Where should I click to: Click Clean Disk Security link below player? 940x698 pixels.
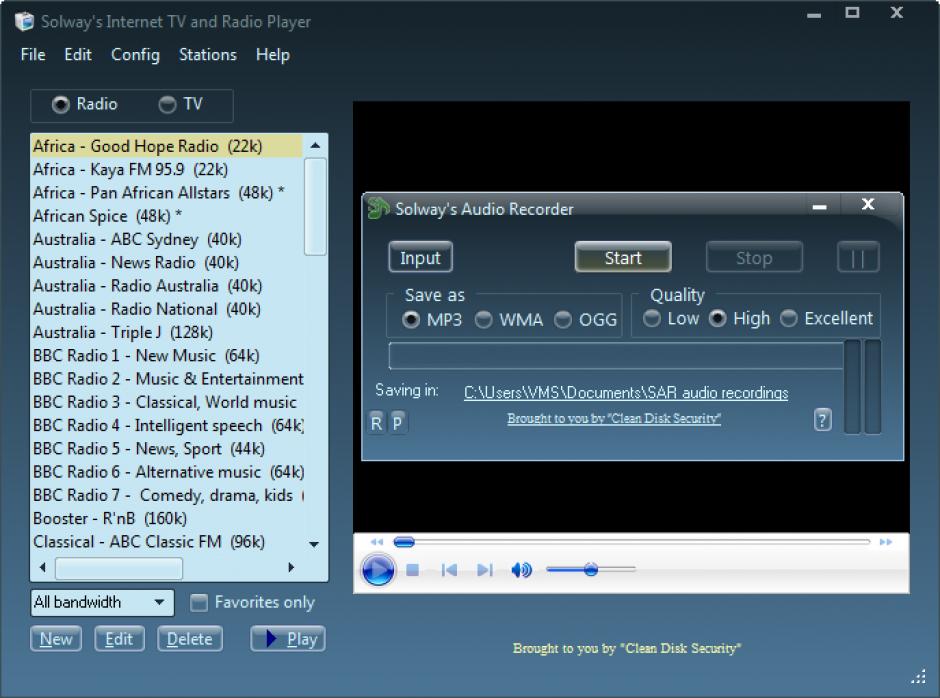626,648
